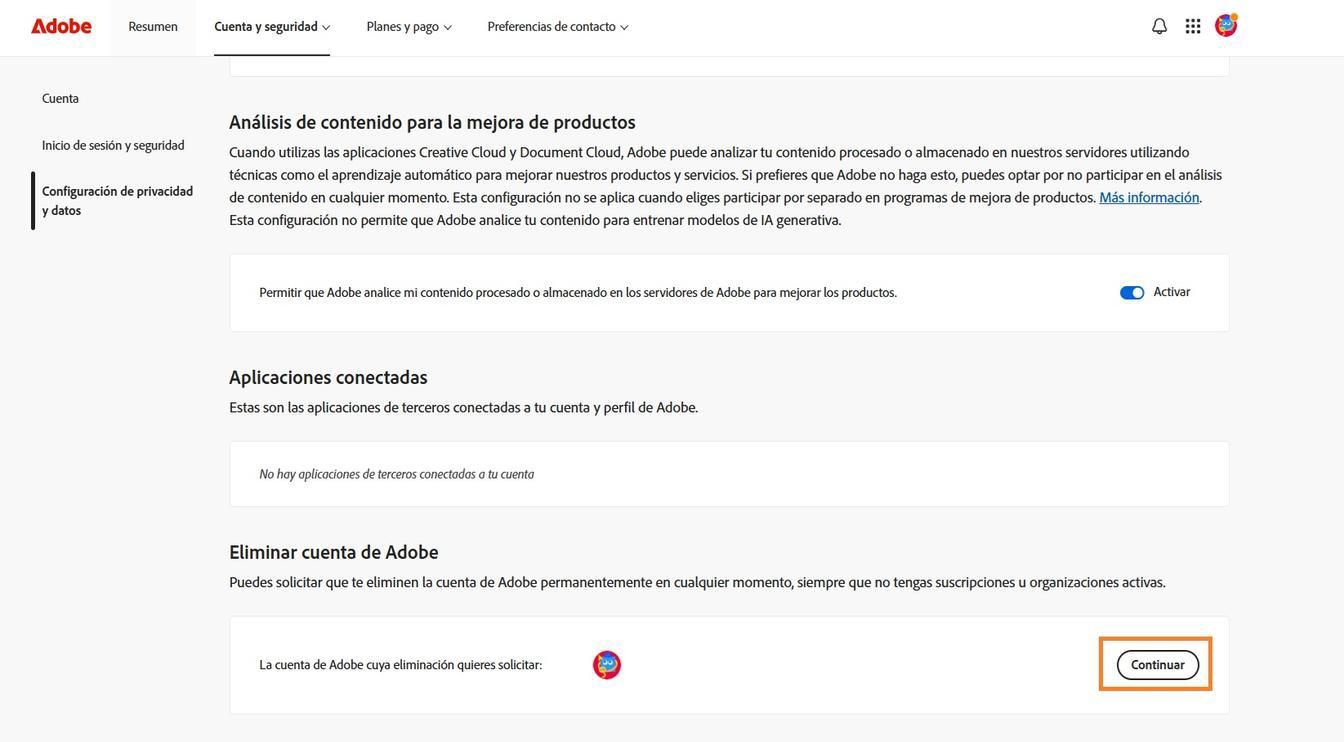Click the account avatar in Eliminar cuenta row
The image size is (1344, 742).
[x=607, y=665]
